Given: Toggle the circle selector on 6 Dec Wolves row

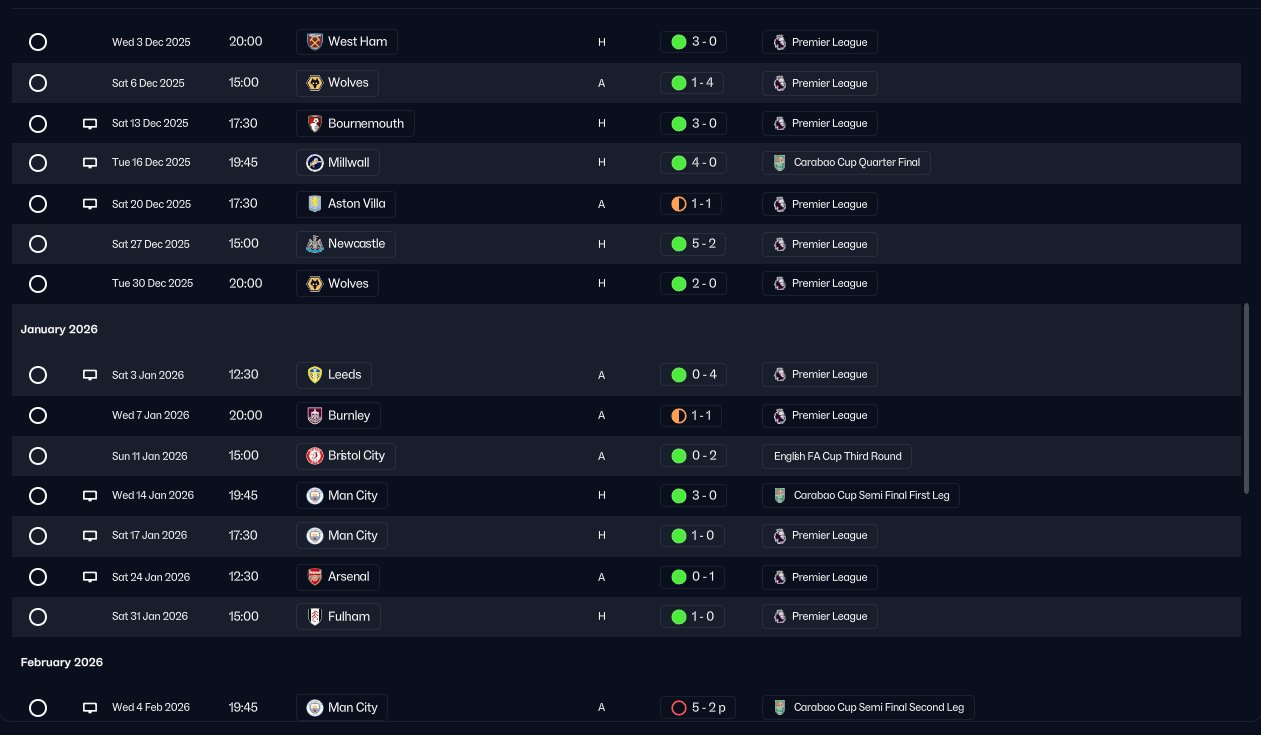Looking at the screenshot, I should [x=38, y=83].
